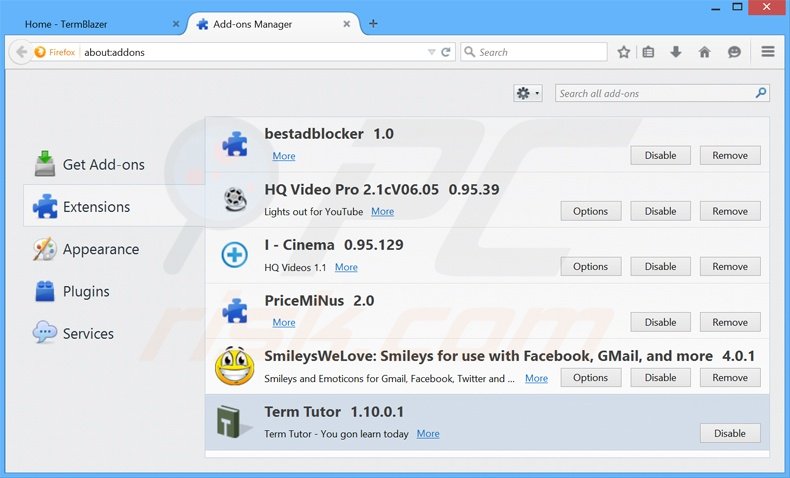Open More link for I - Cinema
Viewport: 790px width, 478px height.
[x=346, y=267]
